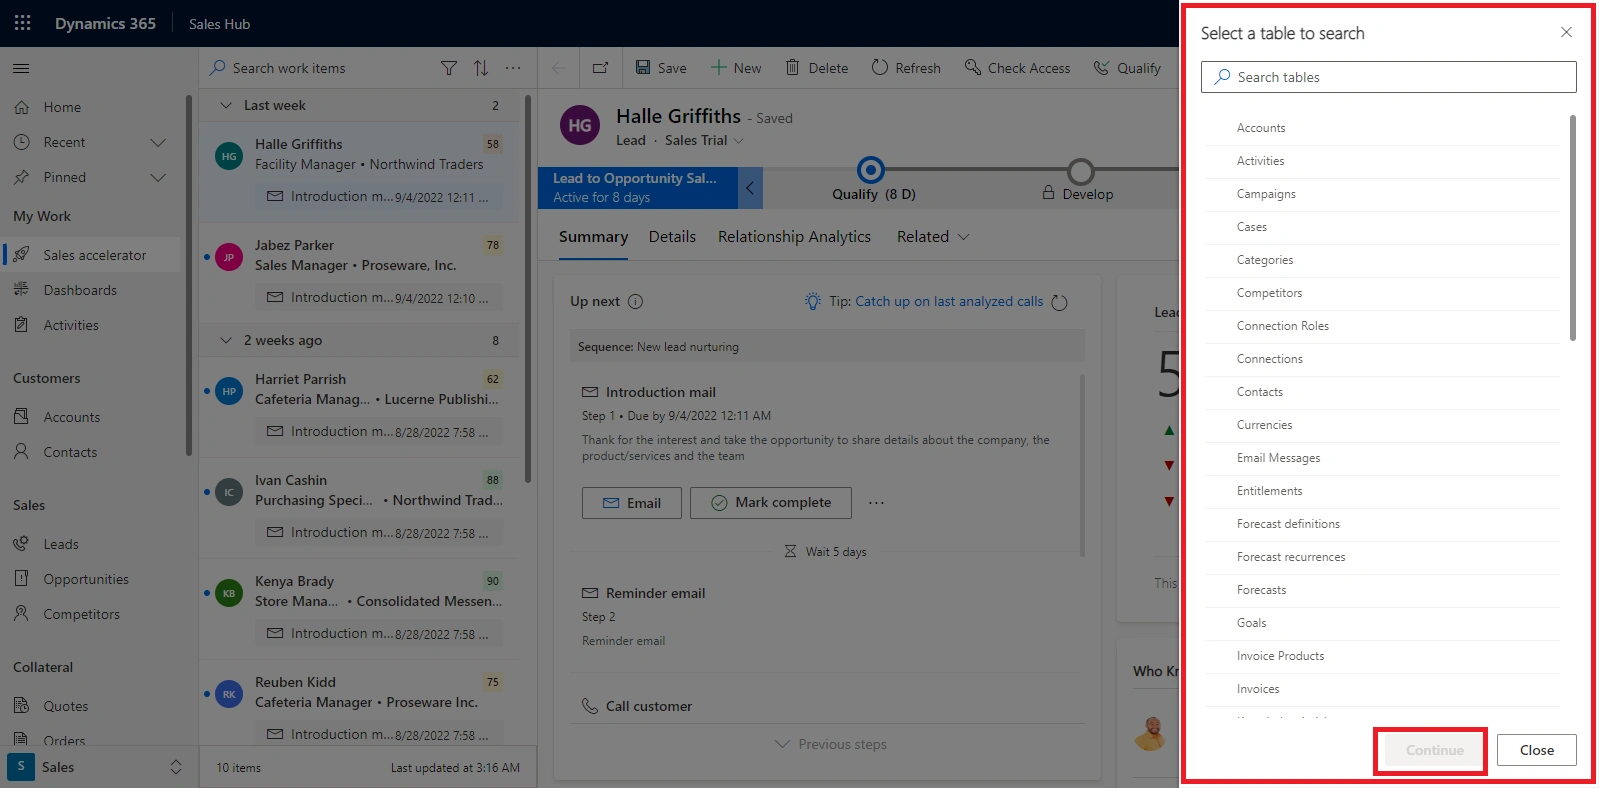
Task: Open Catch up on last analyzed calls link
Action: tap(949, 301)
